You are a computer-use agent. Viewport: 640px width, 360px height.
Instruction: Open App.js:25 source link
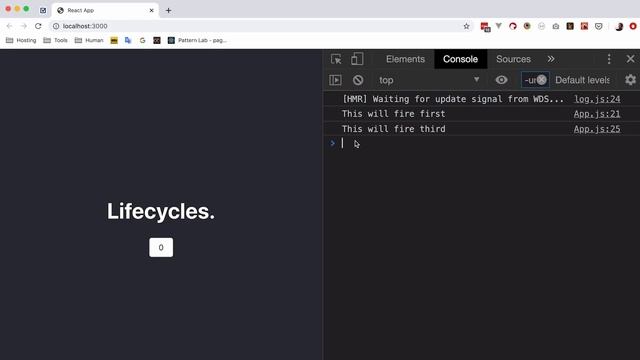[x=597, y=129]
